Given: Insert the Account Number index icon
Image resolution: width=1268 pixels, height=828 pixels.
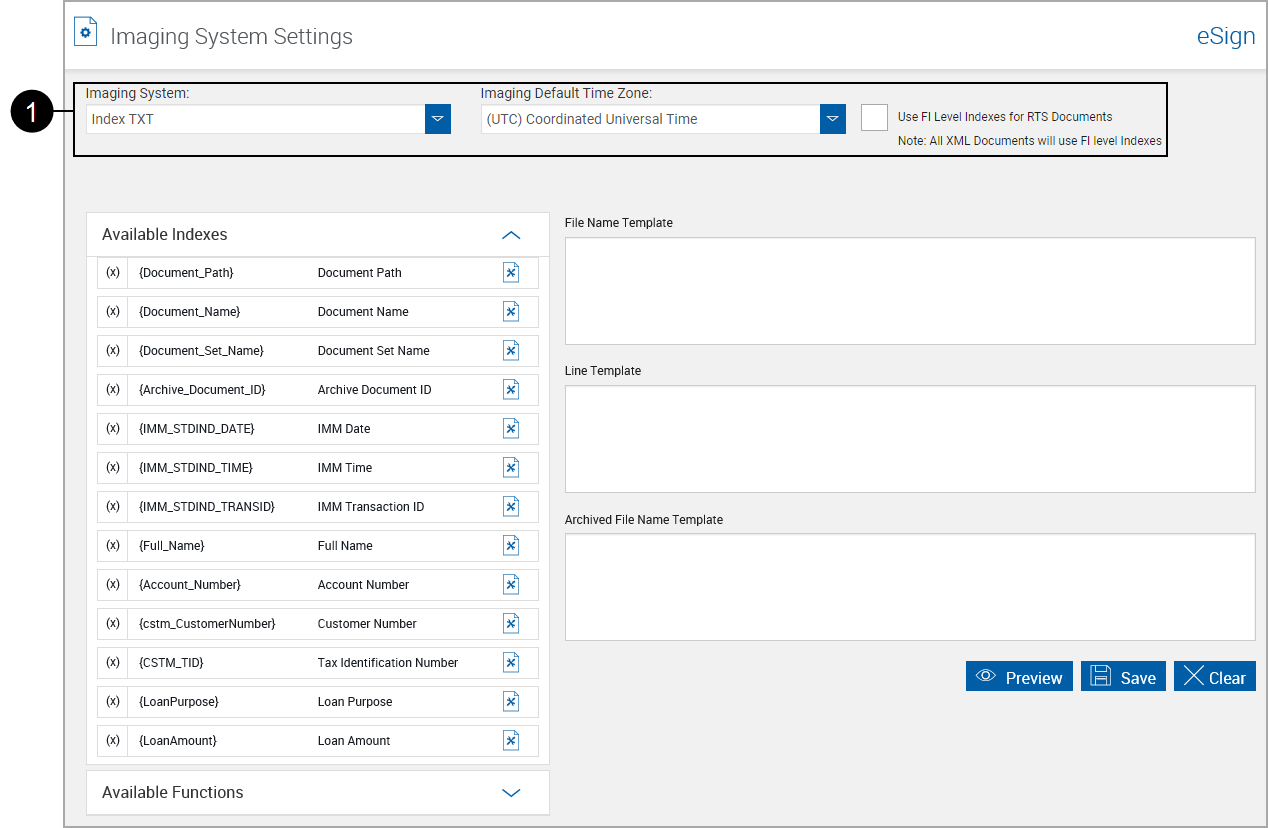Looking at the screenshot, I should (x=511, y=584).
